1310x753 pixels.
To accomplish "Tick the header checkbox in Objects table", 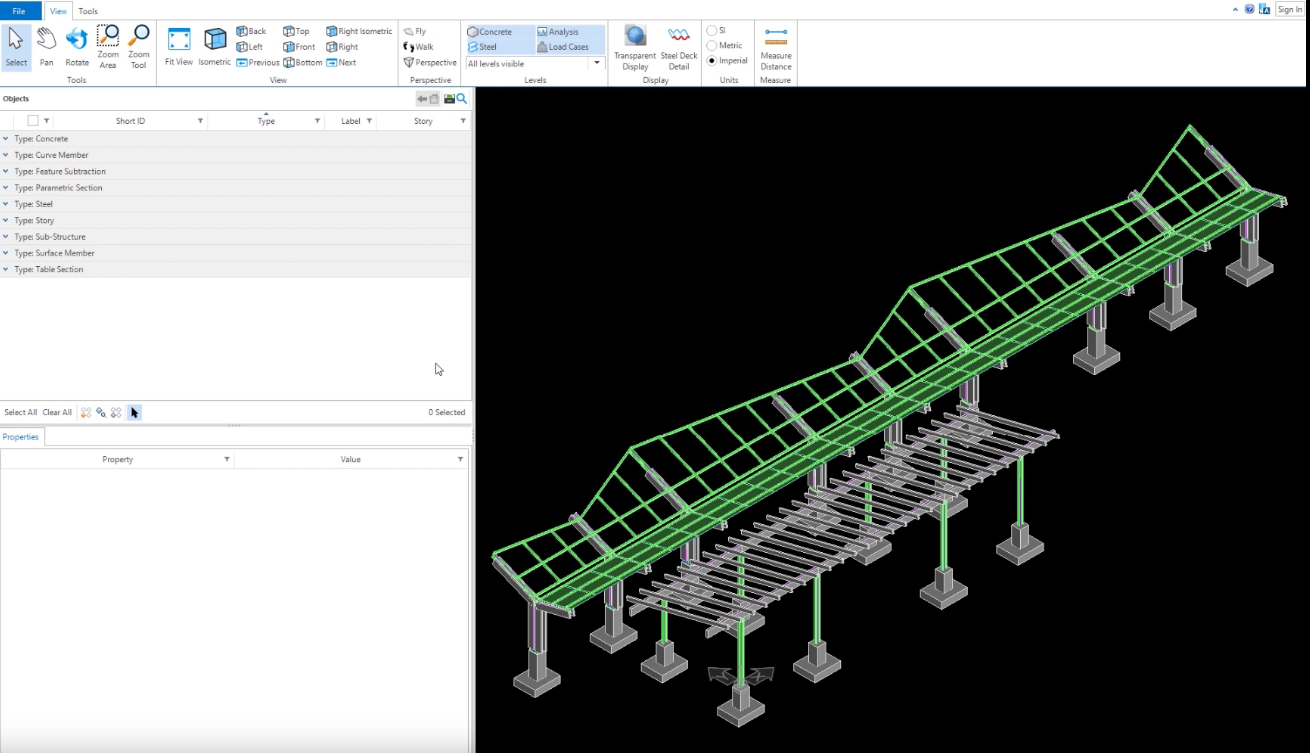I will point(33,121).
